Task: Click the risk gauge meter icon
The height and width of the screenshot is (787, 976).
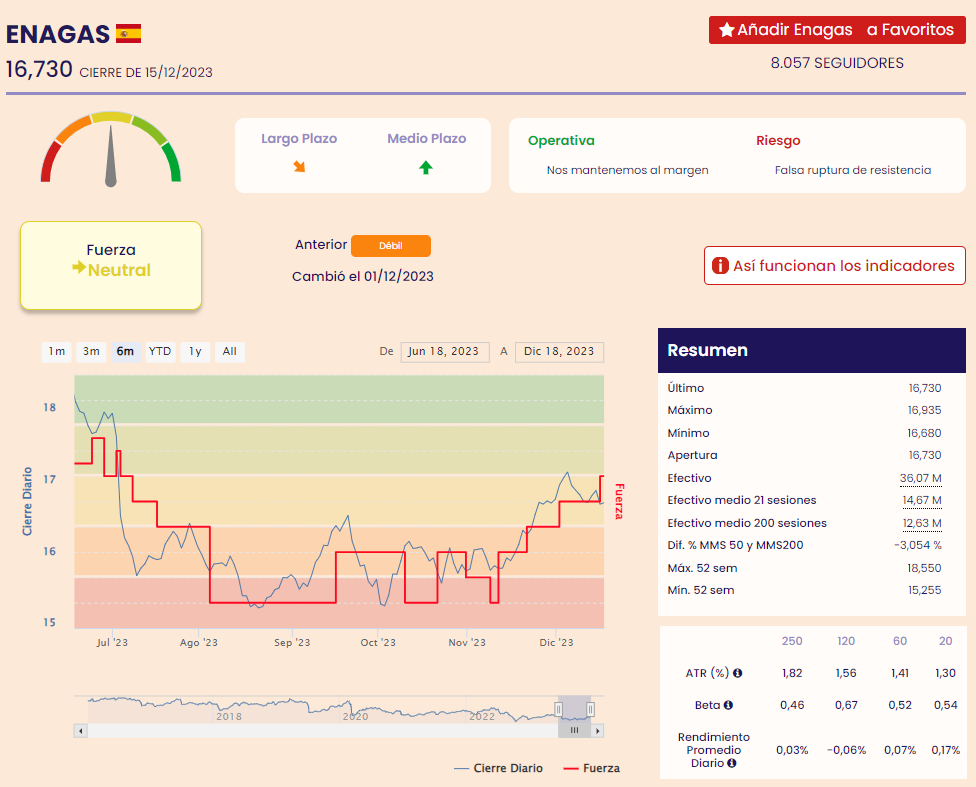Action: point(111,150)
